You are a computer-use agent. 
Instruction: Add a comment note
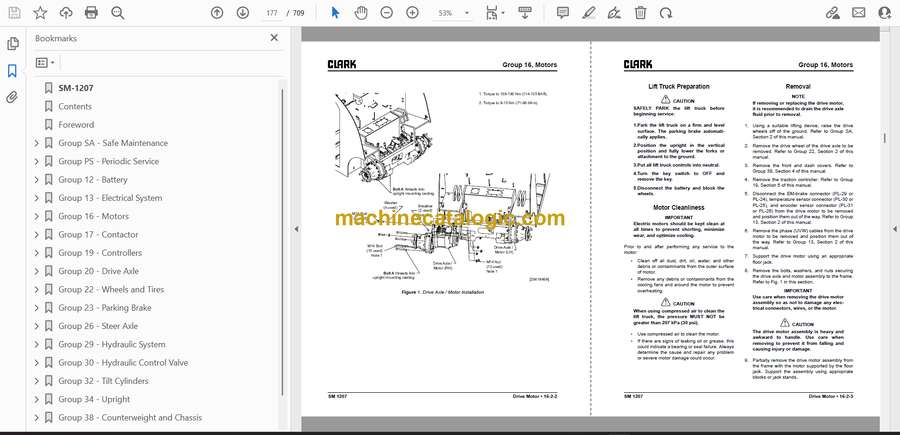pyautogui.click(x=563, y=13)
